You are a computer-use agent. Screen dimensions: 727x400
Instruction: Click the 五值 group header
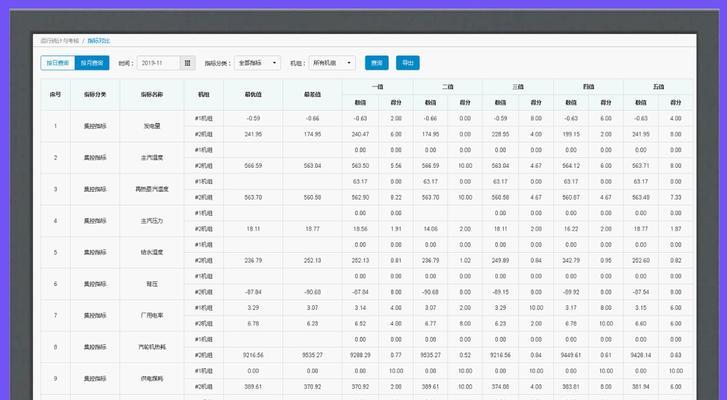pos(658,87)
